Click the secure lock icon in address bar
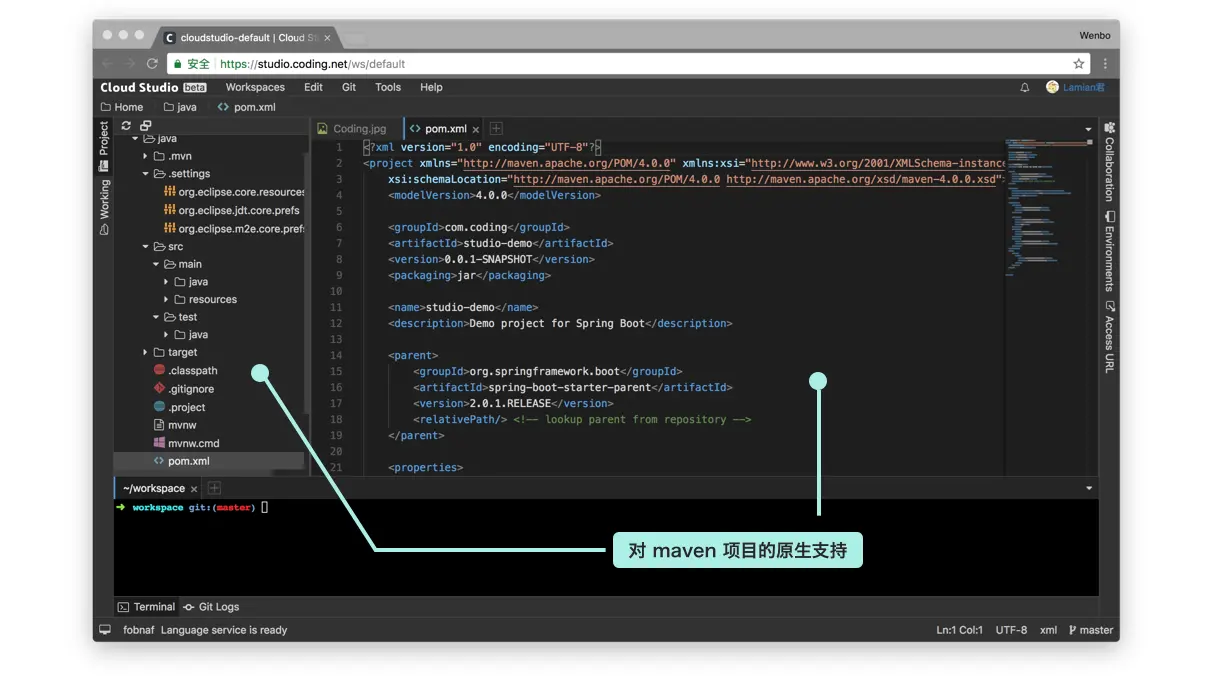Screen dimensions: 1214x676 tap(178, 63)
